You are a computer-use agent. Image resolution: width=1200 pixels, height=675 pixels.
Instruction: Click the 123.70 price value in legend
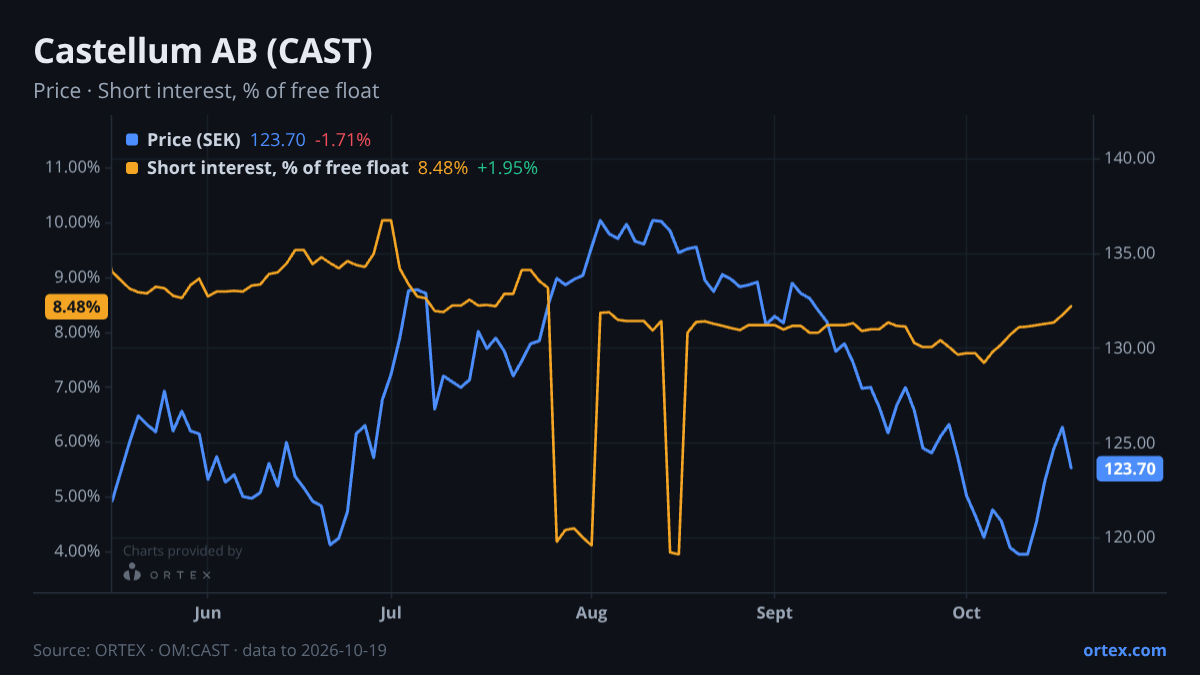(277, 140)
